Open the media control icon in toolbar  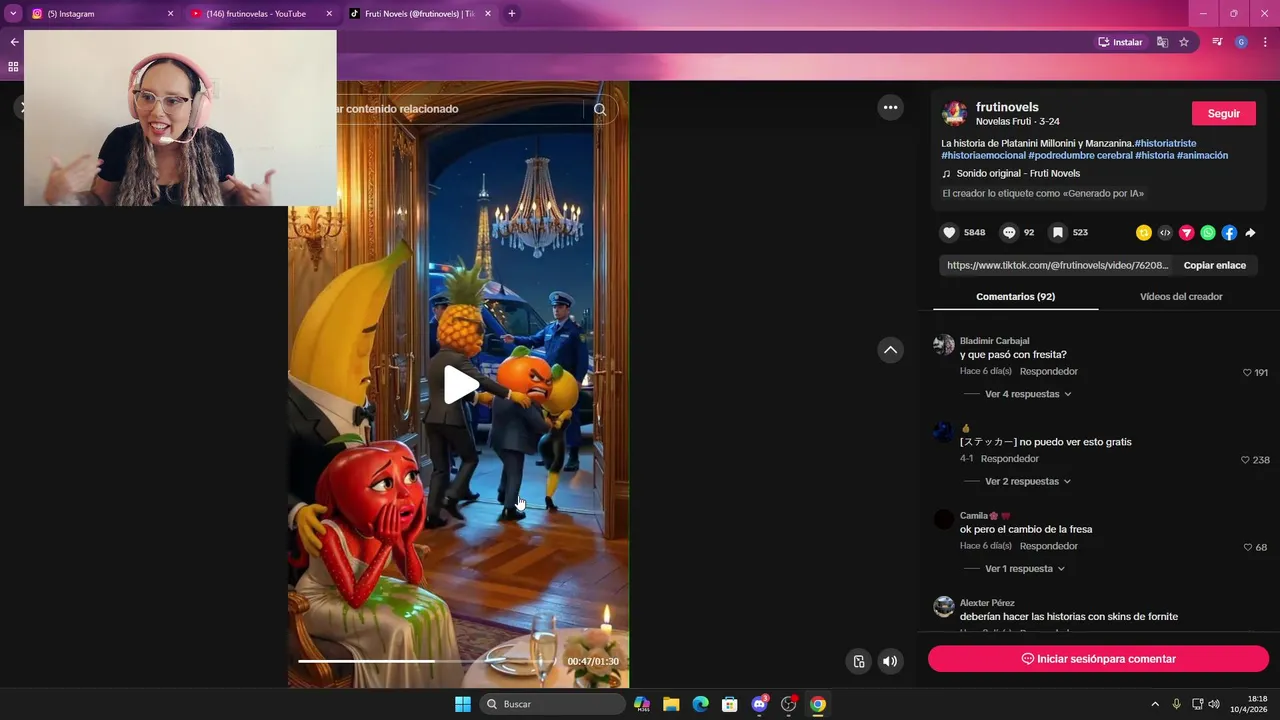(x=1217, y=42)
